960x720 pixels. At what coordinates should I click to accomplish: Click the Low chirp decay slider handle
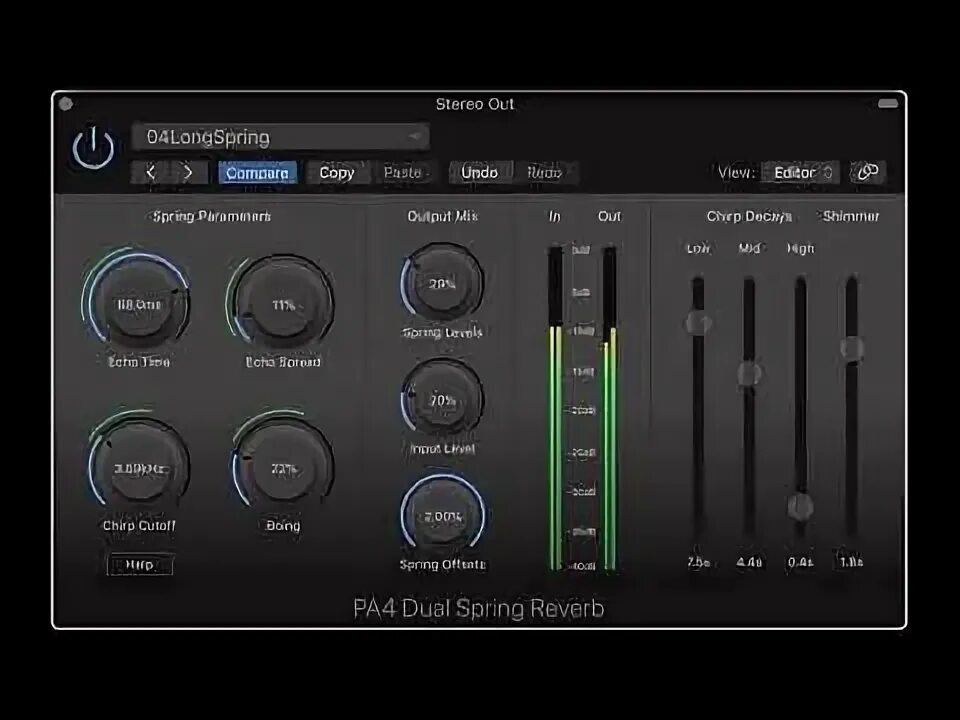[698, 322]
